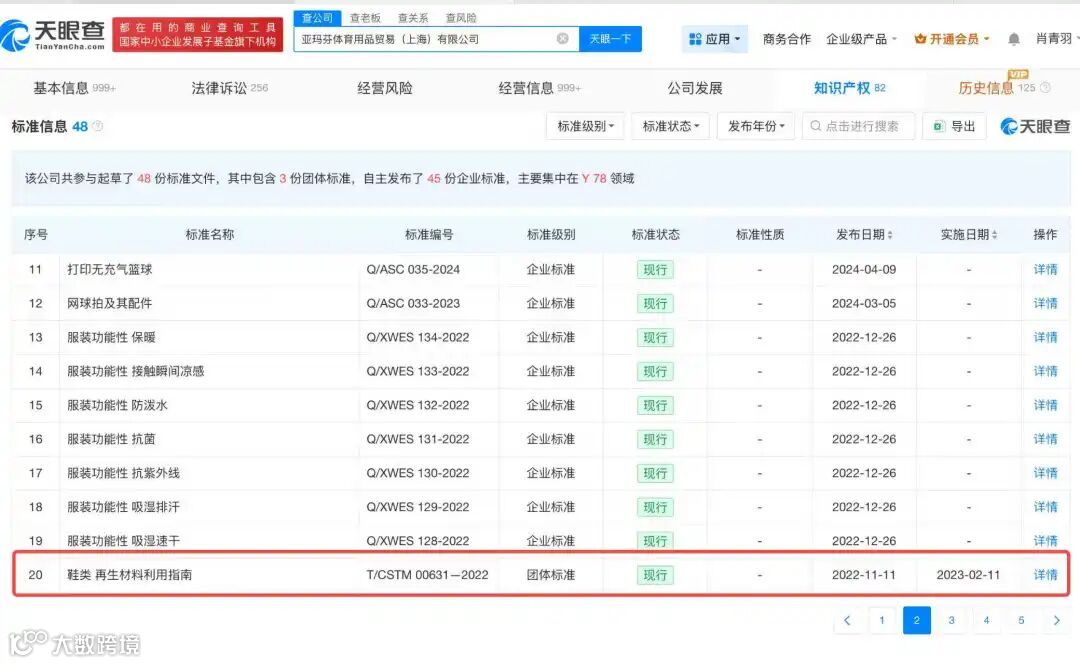The image size is (1080, 664).
Task: Expand the 开通会员 dropdown
Action: [x=952, y=39]
